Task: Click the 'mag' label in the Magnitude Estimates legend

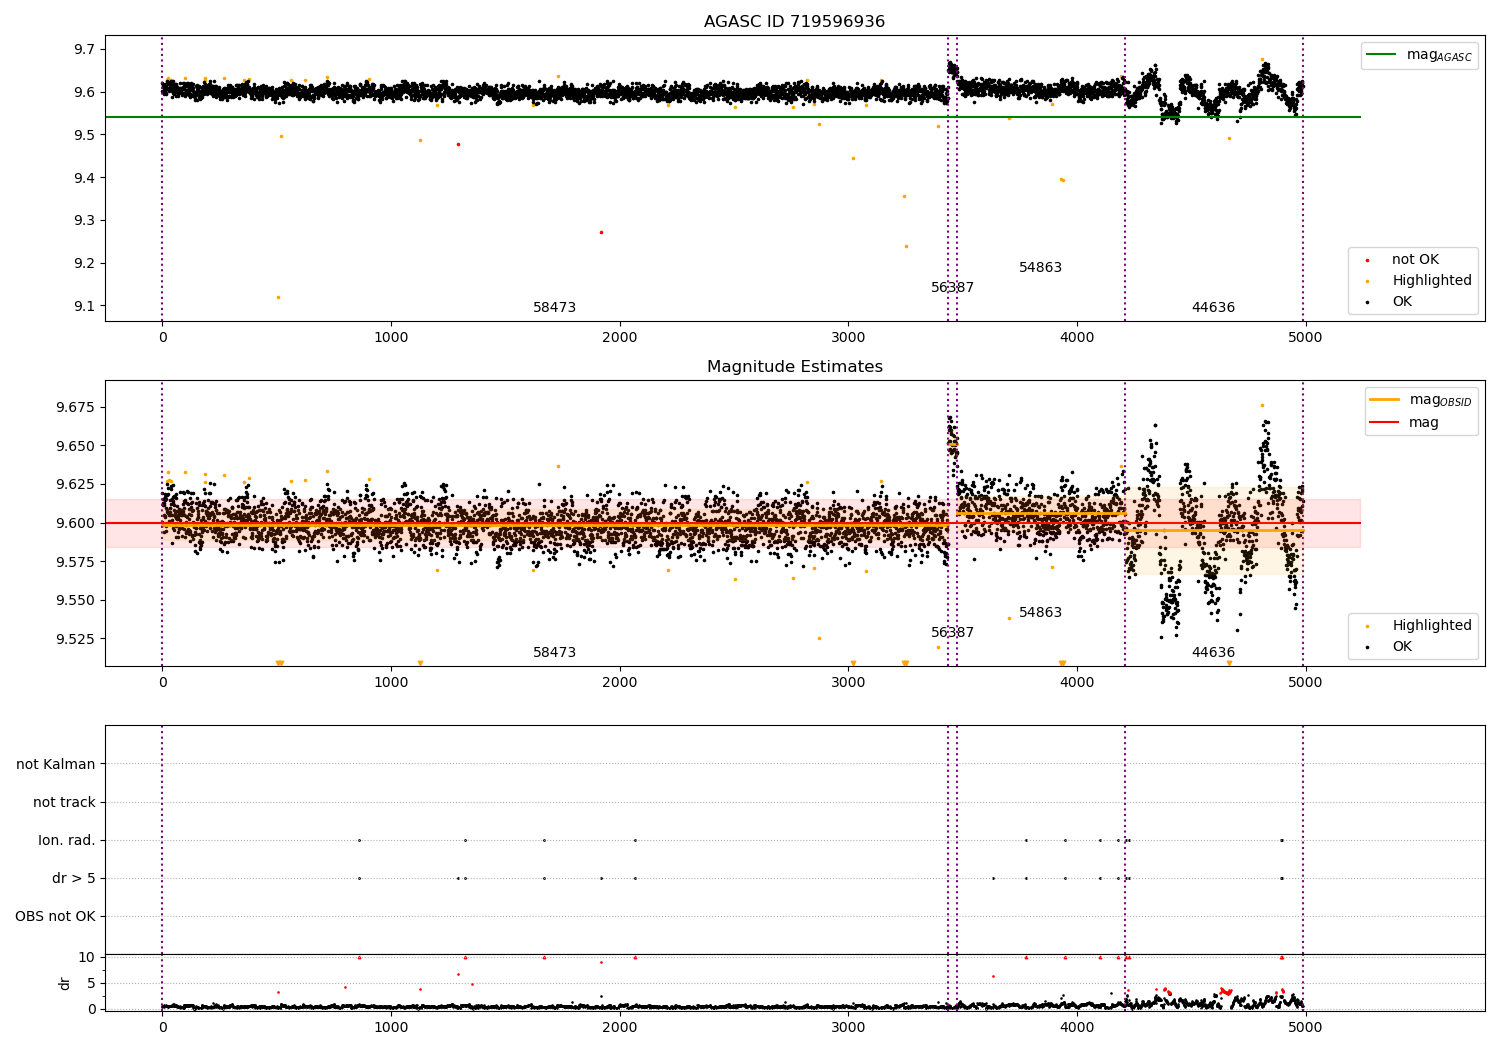Action: pos(1423,422)
